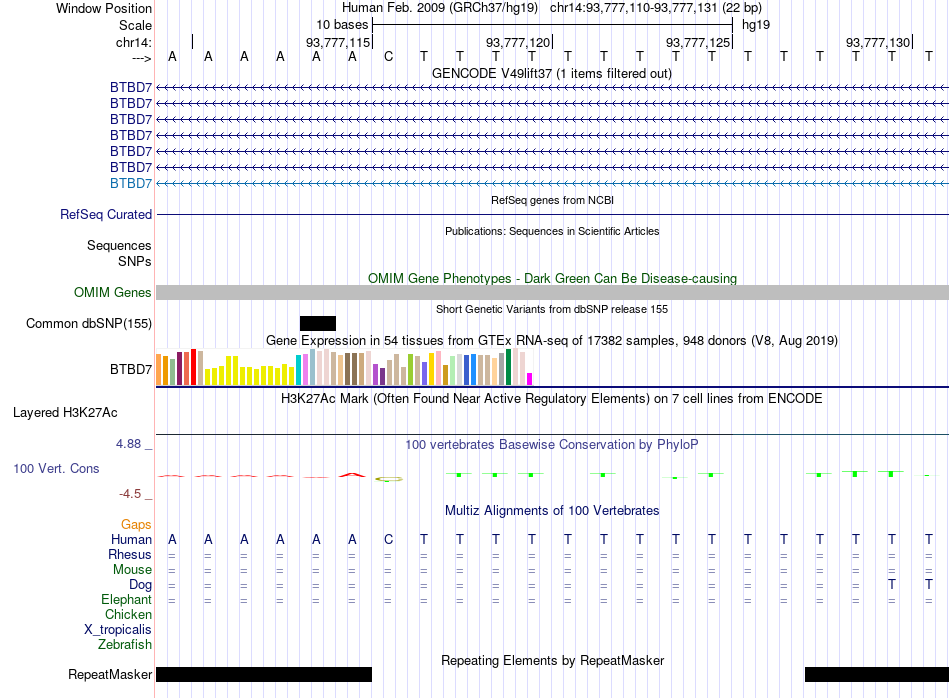Select the right black RepeatMasker block
This screenshot has height=698, width=950.
(x=877, y=674)
